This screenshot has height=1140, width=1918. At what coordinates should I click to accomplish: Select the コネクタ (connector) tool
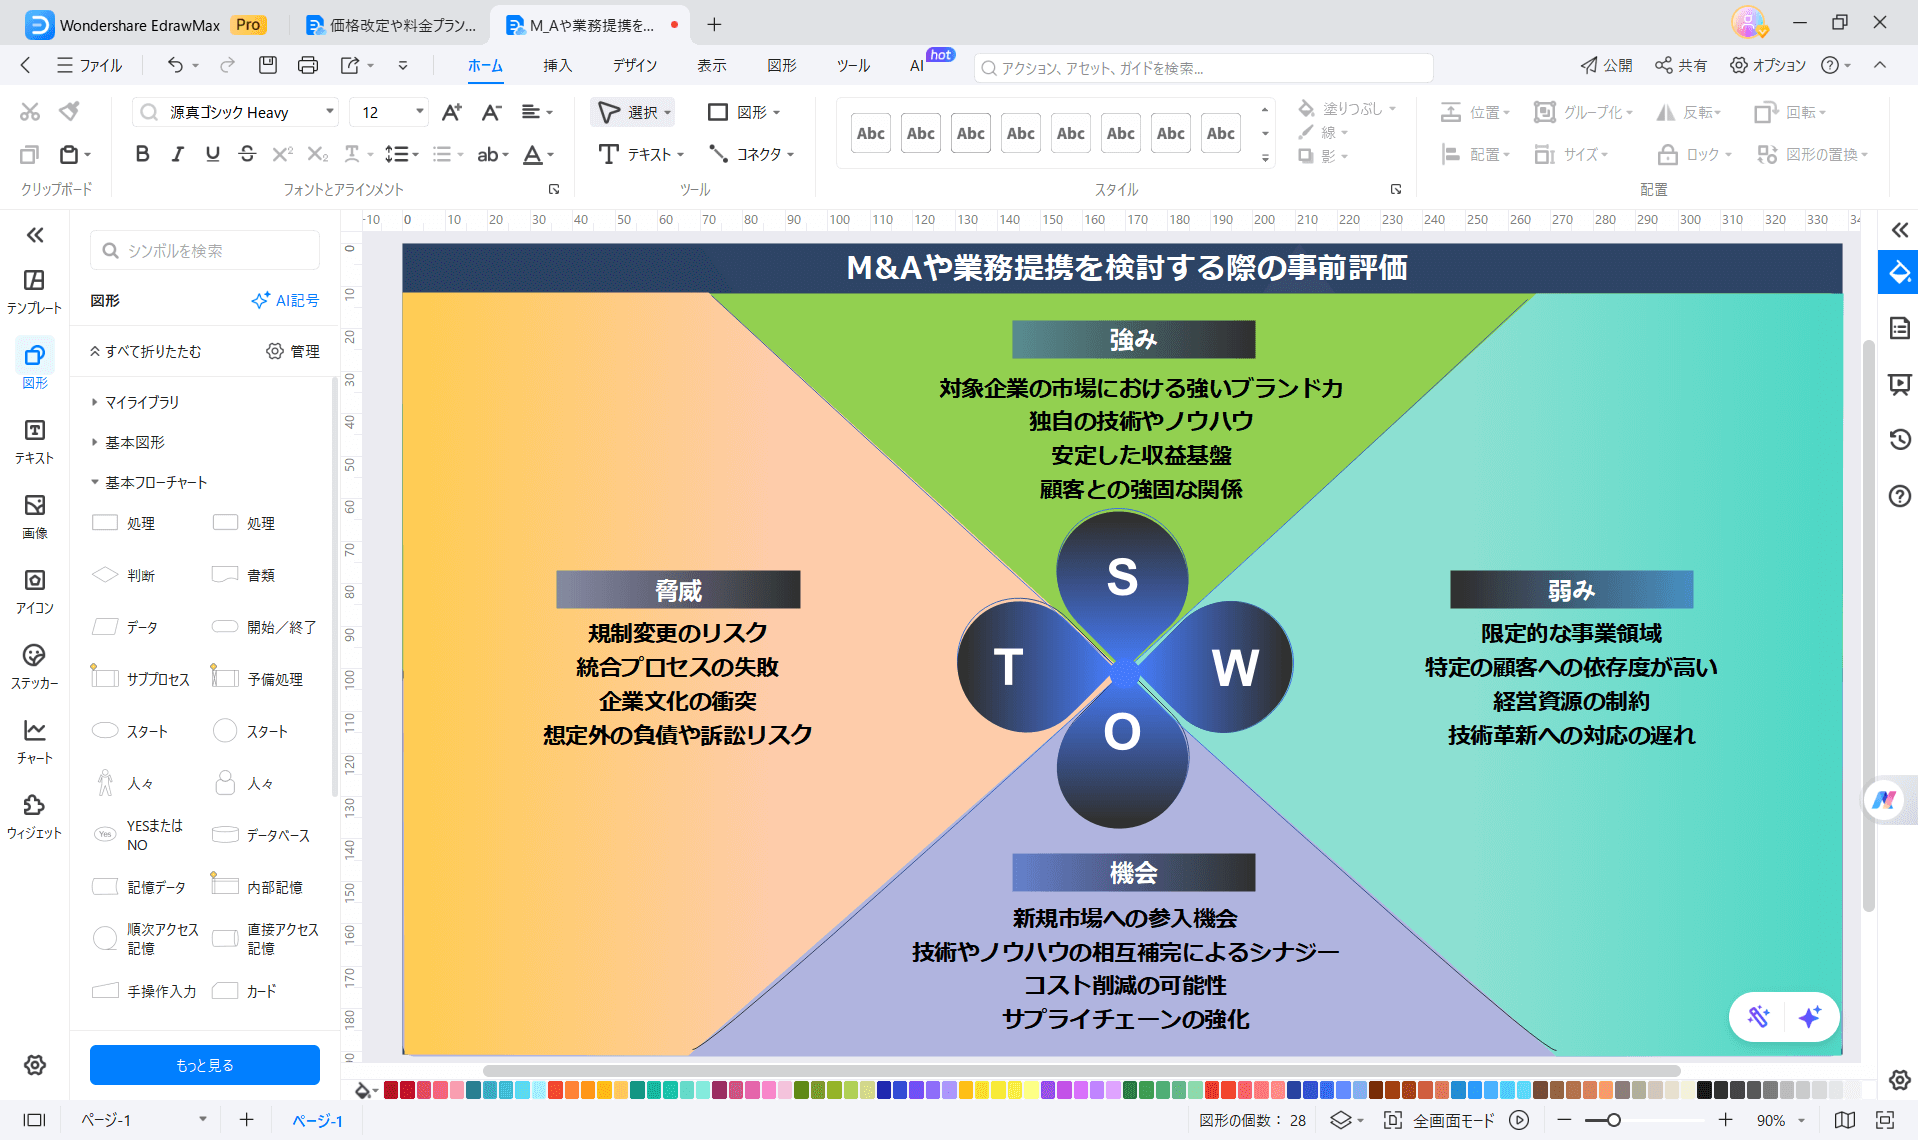[750, 154]
